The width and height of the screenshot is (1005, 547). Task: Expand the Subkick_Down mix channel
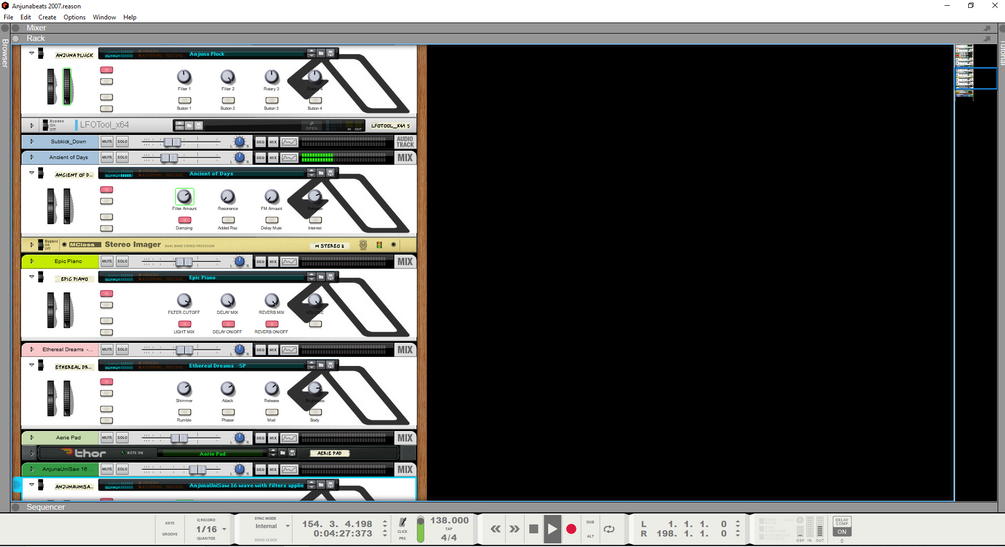click(x=31, y=141)
